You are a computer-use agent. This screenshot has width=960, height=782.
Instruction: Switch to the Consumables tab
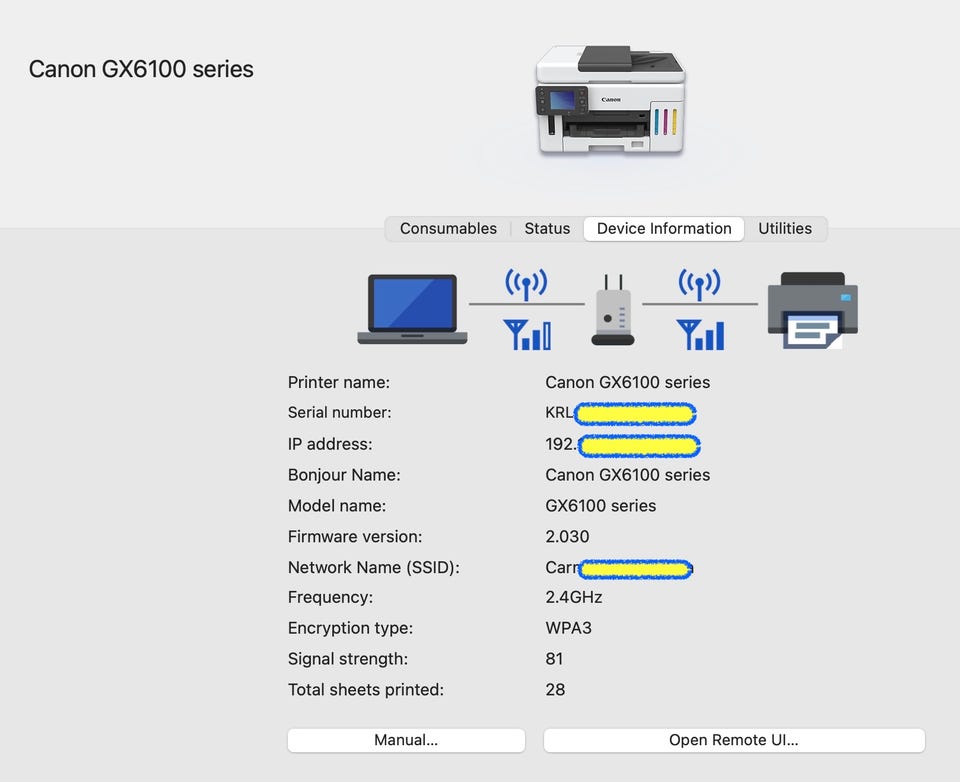[448, 228]
